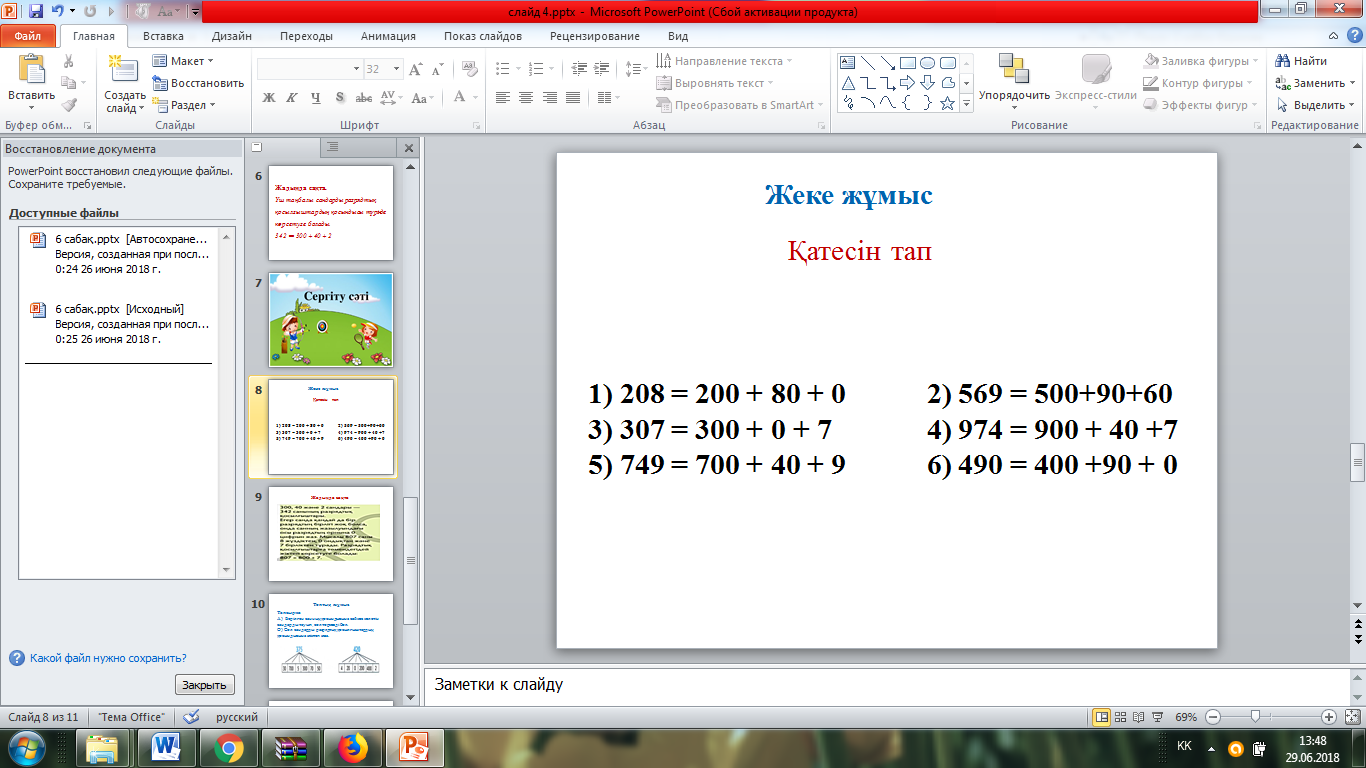Screen dimensions: 1366x768
Task: Switch to the Animation (Анимация) tab
Action: [389, 36]
